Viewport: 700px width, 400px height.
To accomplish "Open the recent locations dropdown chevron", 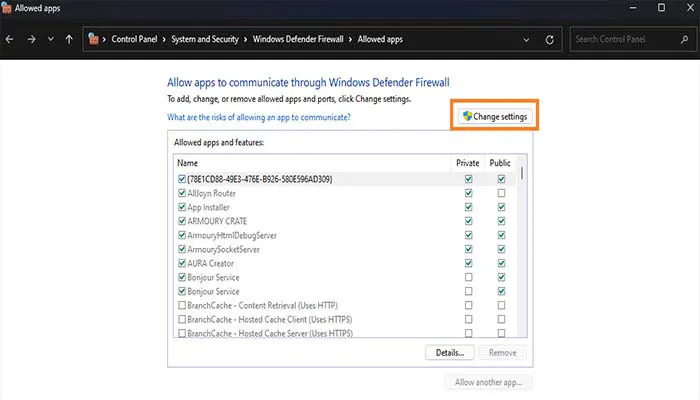I will (51, 39).
